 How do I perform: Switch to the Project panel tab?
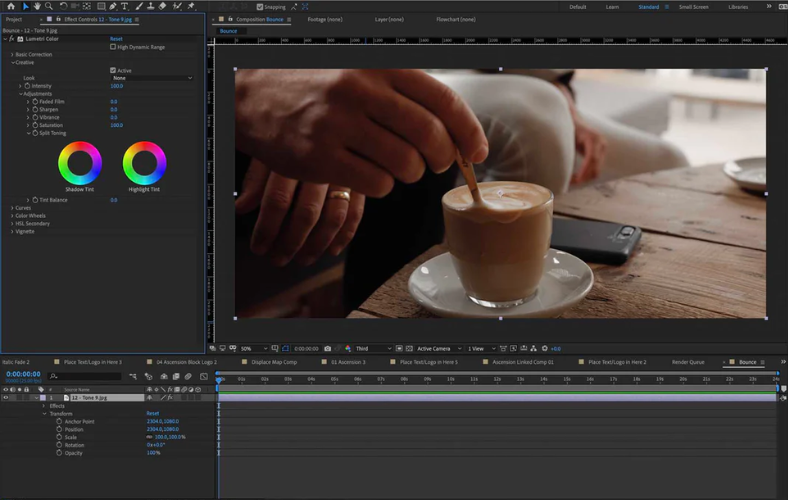click(x=14, y=19)
